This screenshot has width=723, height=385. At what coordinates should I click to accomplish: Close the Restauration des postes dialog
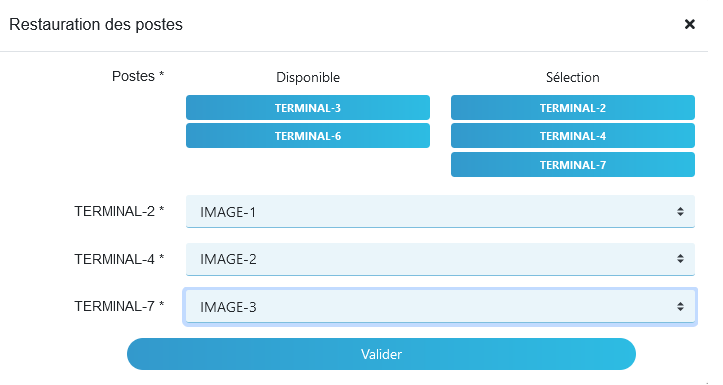[x=689, y=24]
